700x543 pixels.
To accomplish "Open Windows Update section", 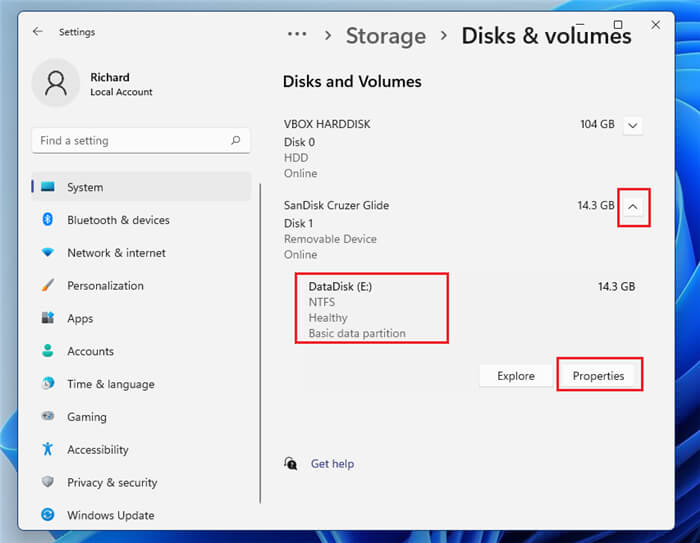I will (141, 515).
